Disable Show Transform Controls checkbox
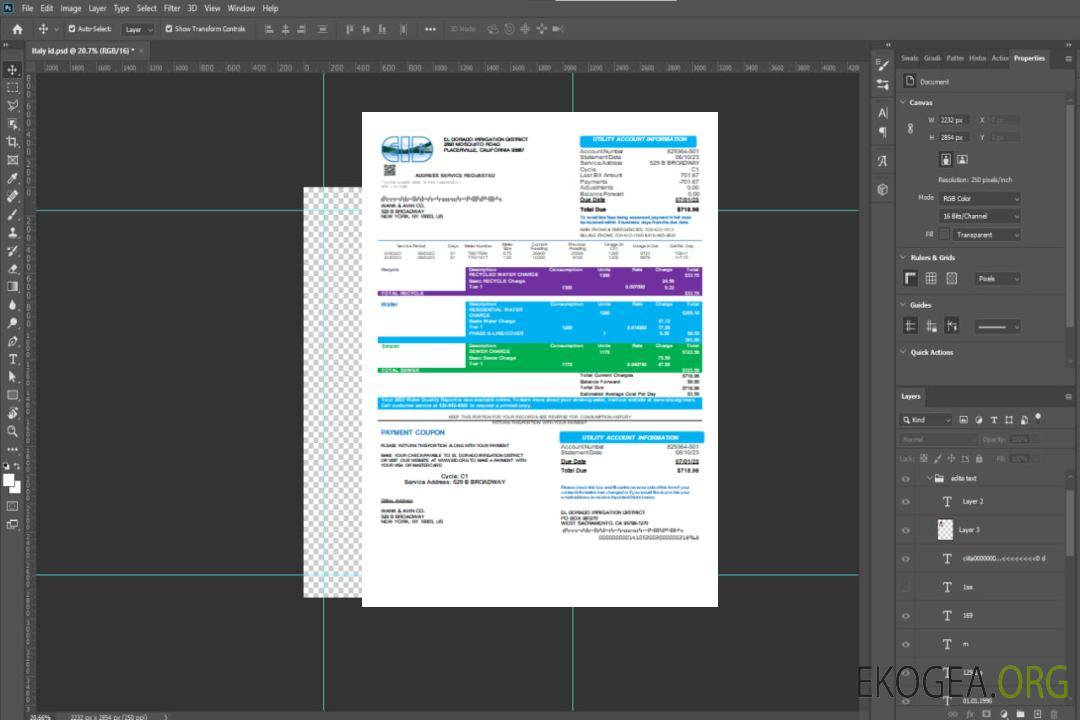The image size is (1080, 720). click(x=168, y=29)
